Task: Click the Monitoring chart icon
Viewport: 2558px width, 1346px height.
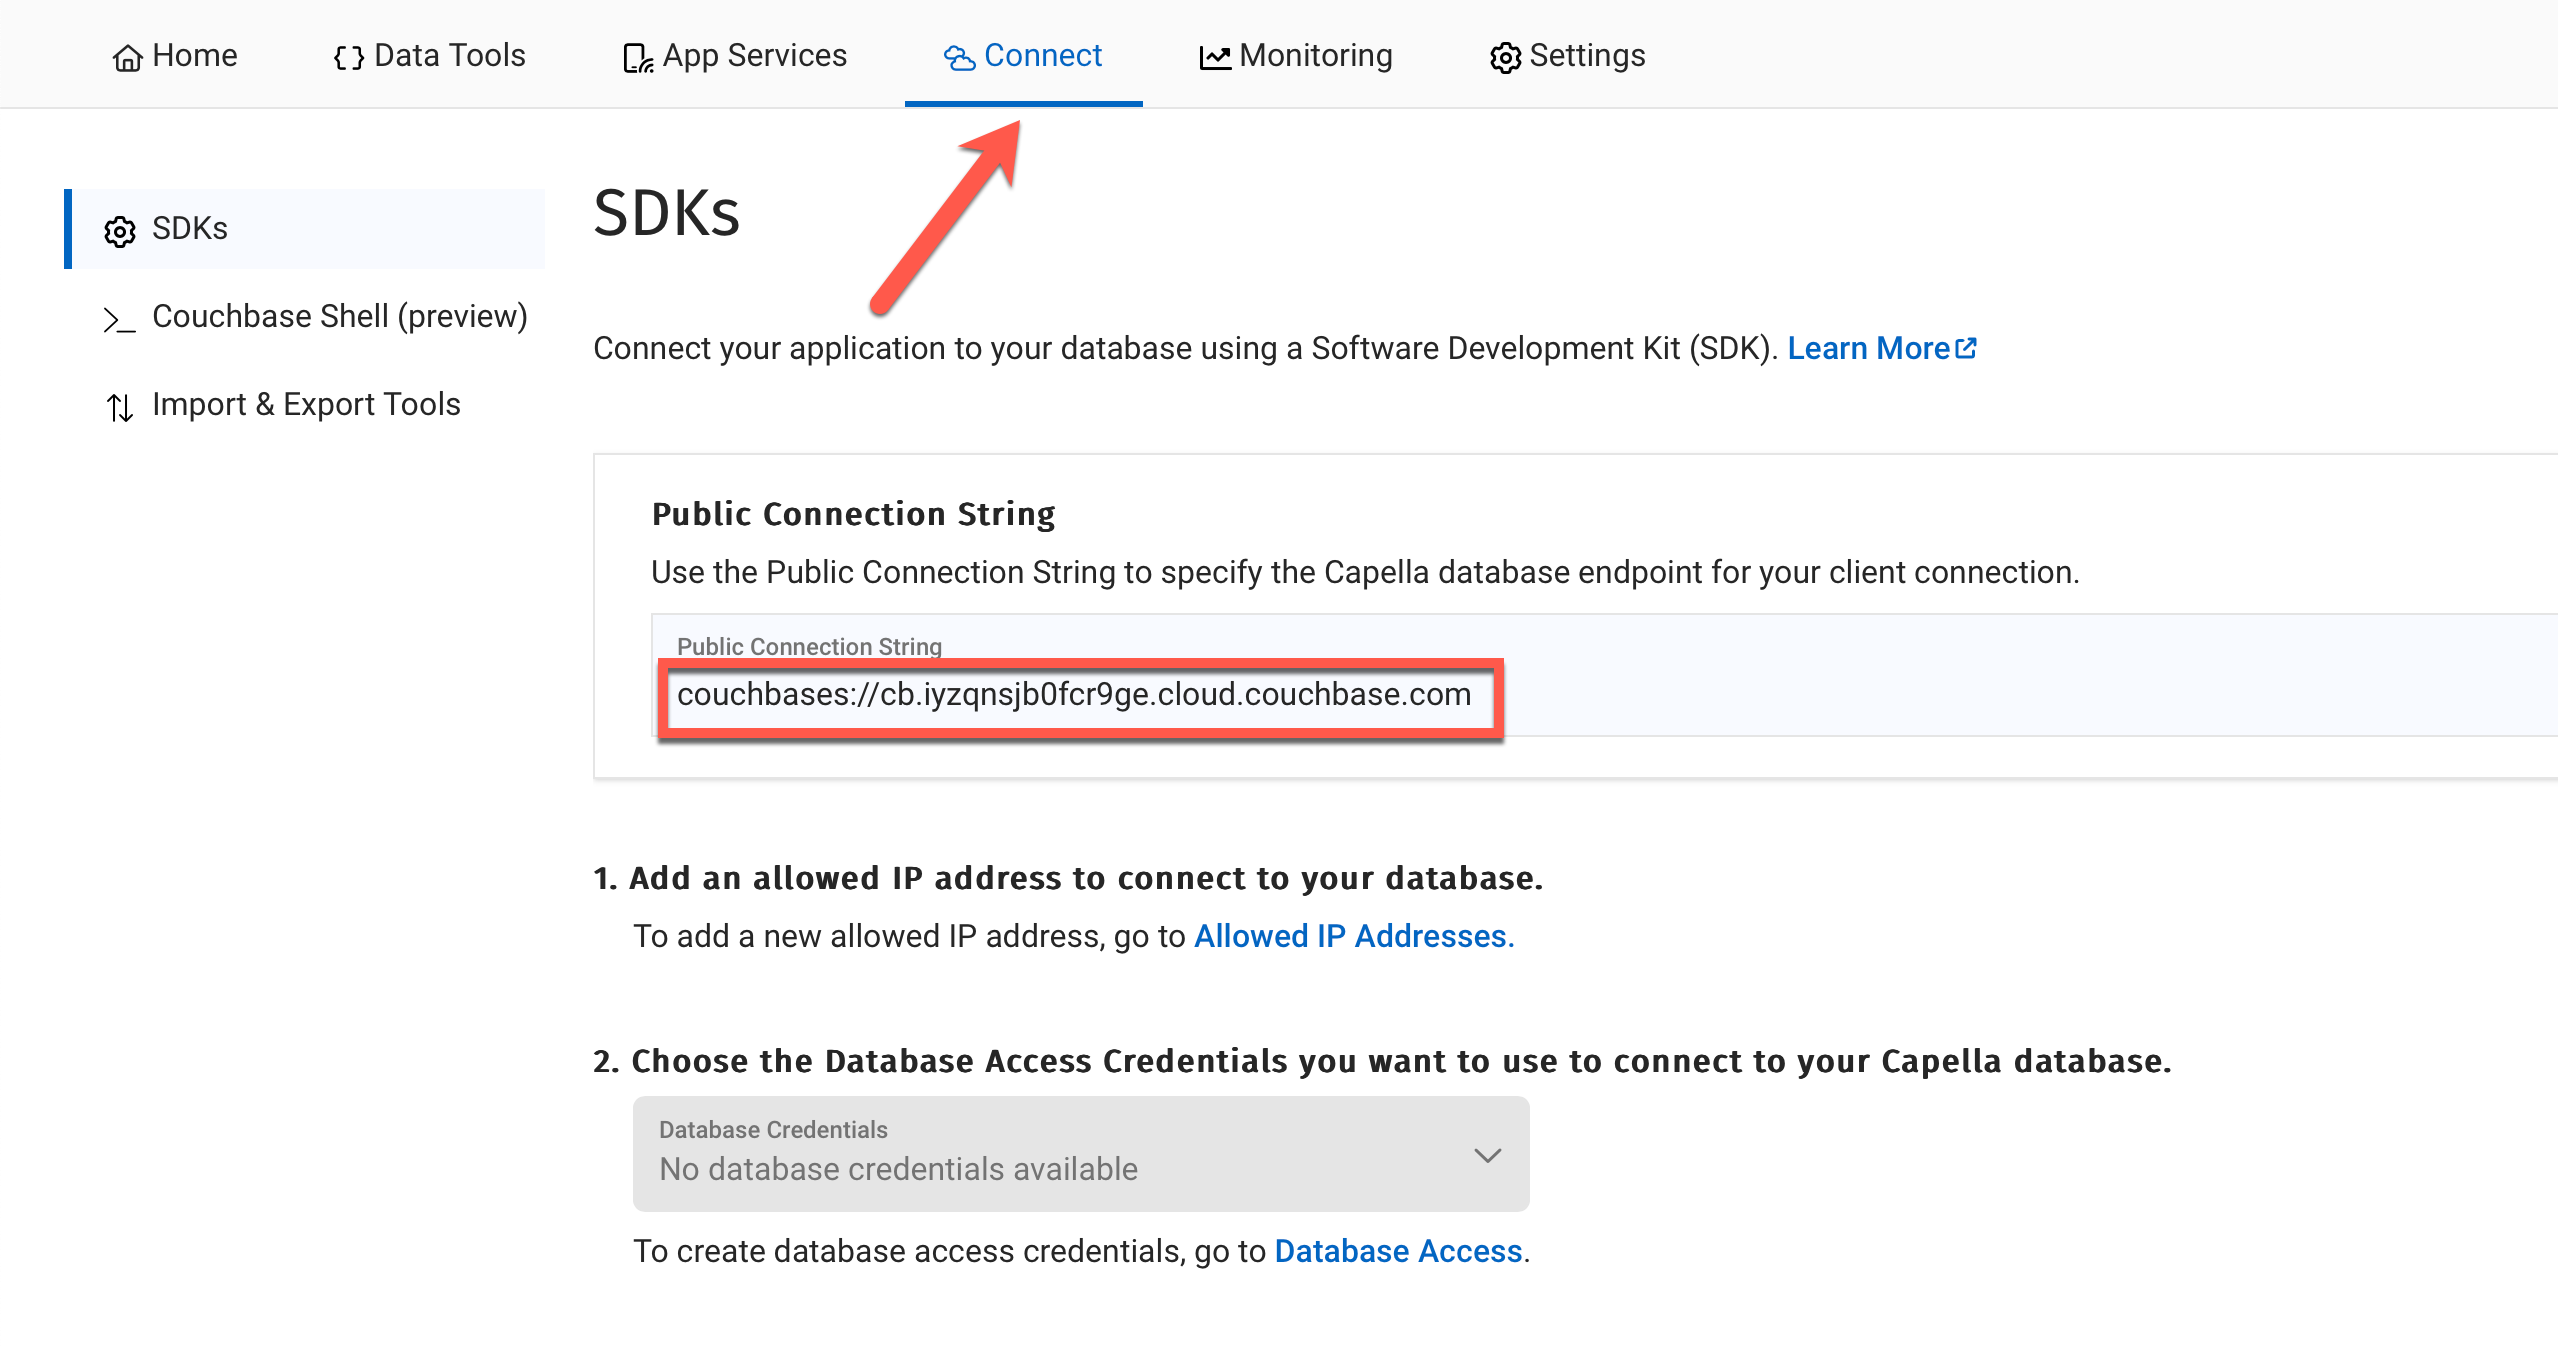Action: pyautogui.click(x=1215, y=58)
